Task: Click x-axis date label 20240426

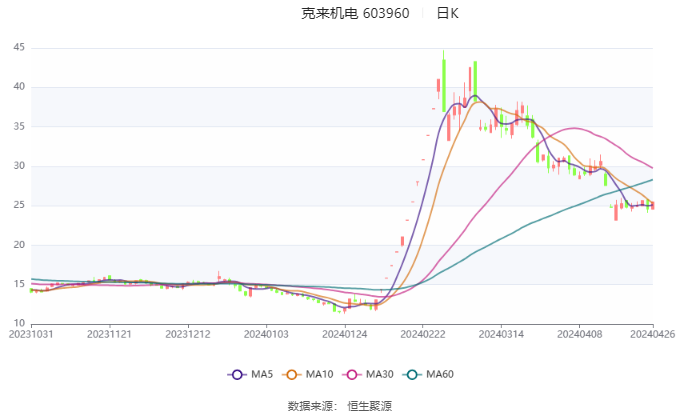Action: (x=652, y=334)
